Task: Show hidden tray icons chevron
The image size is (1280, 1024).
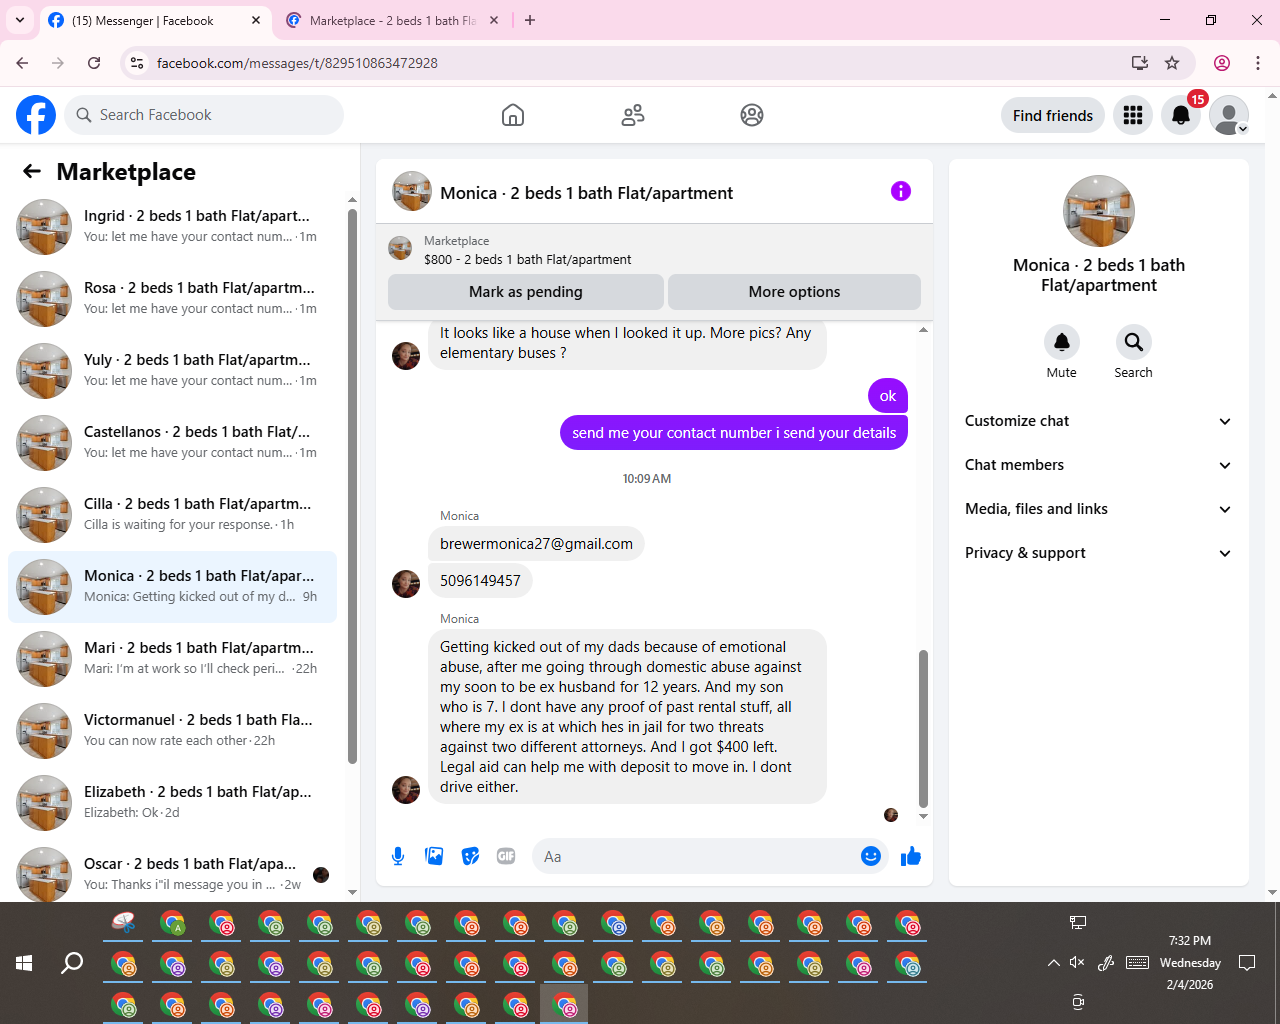Action: [x=1053, y=963]
